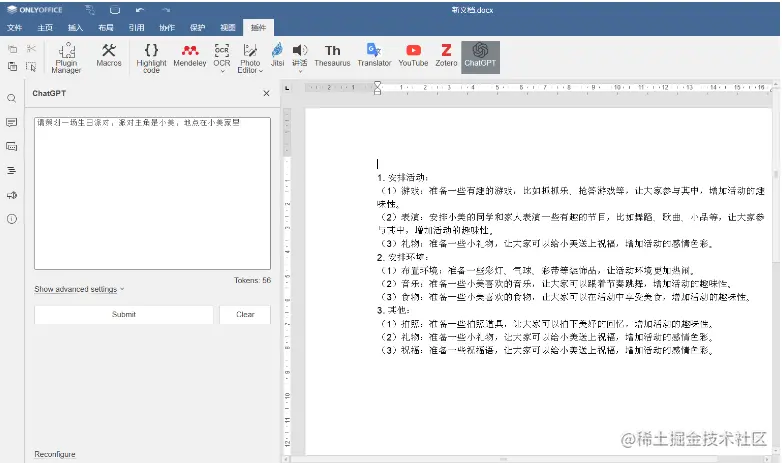782x463 pixels.
Task: Start the Jitsi plugin
Action: click(x=277, y=55)
